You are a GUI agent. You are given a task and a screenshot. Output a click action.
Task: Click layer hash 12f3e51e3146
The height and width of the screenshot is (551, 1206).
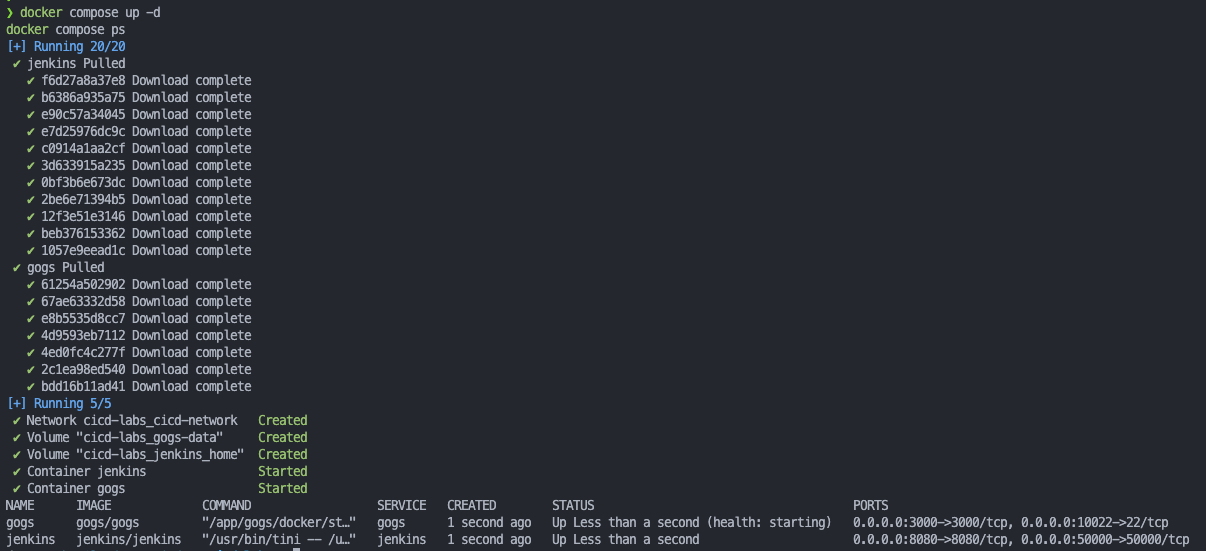coord(83,216)
